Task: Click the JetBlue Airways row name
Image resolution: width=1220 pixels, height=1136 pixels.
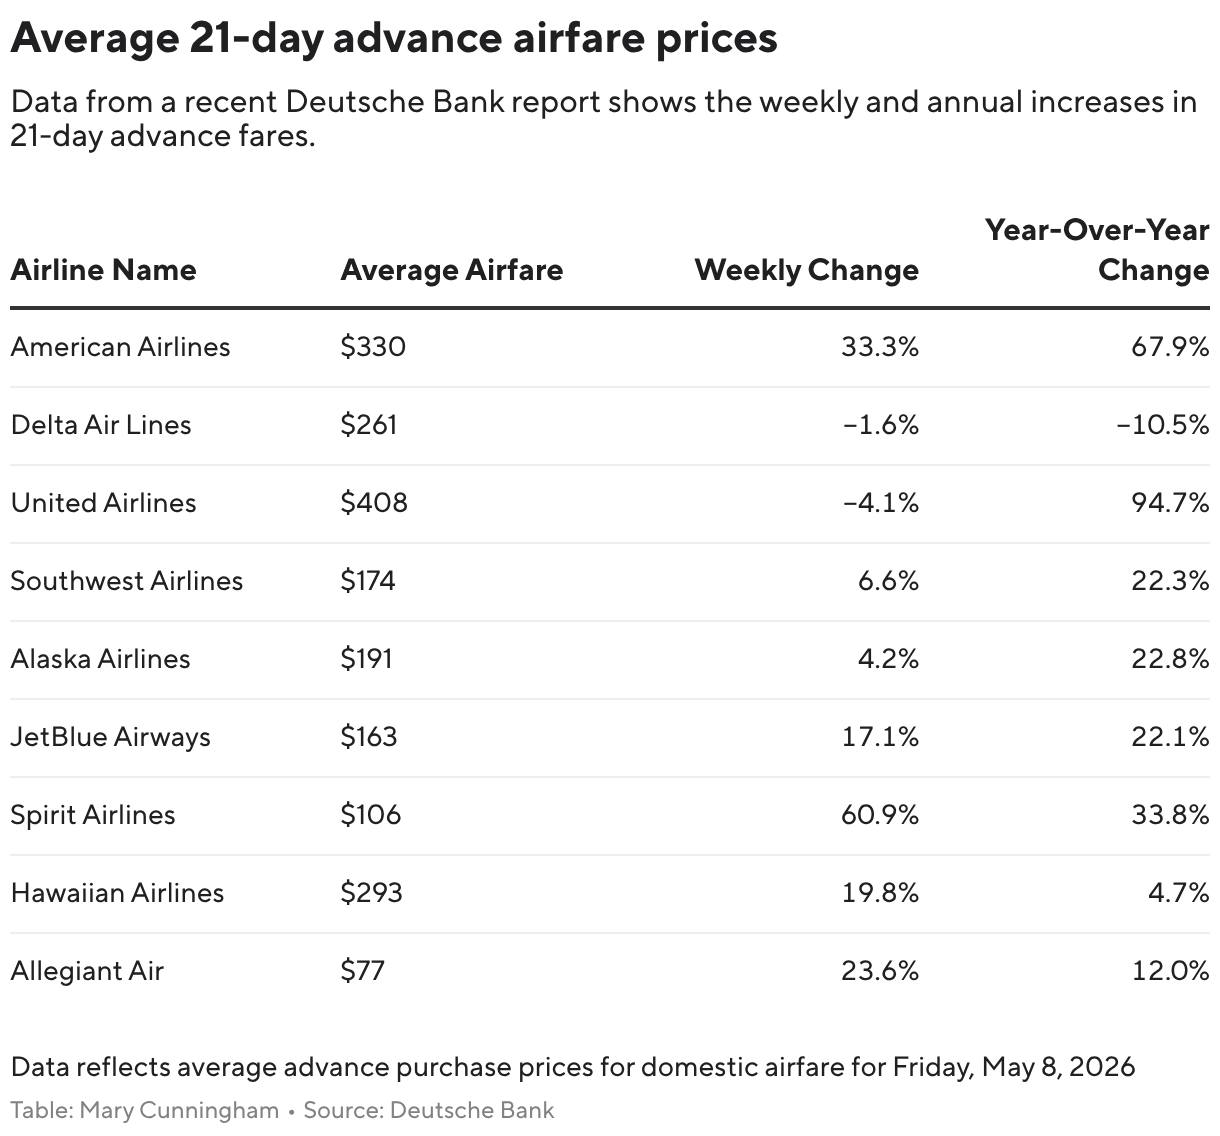Action: 111,737
